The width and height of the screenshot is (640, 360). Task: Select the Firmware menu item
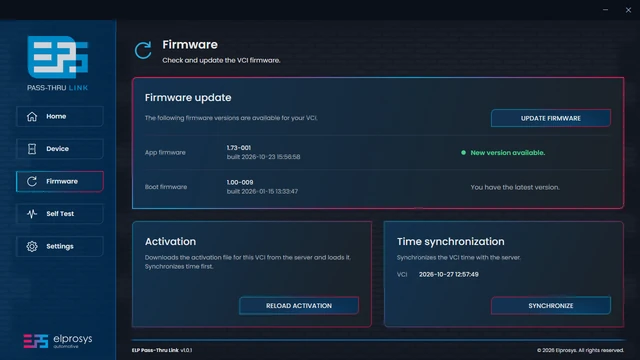(60, 181)
